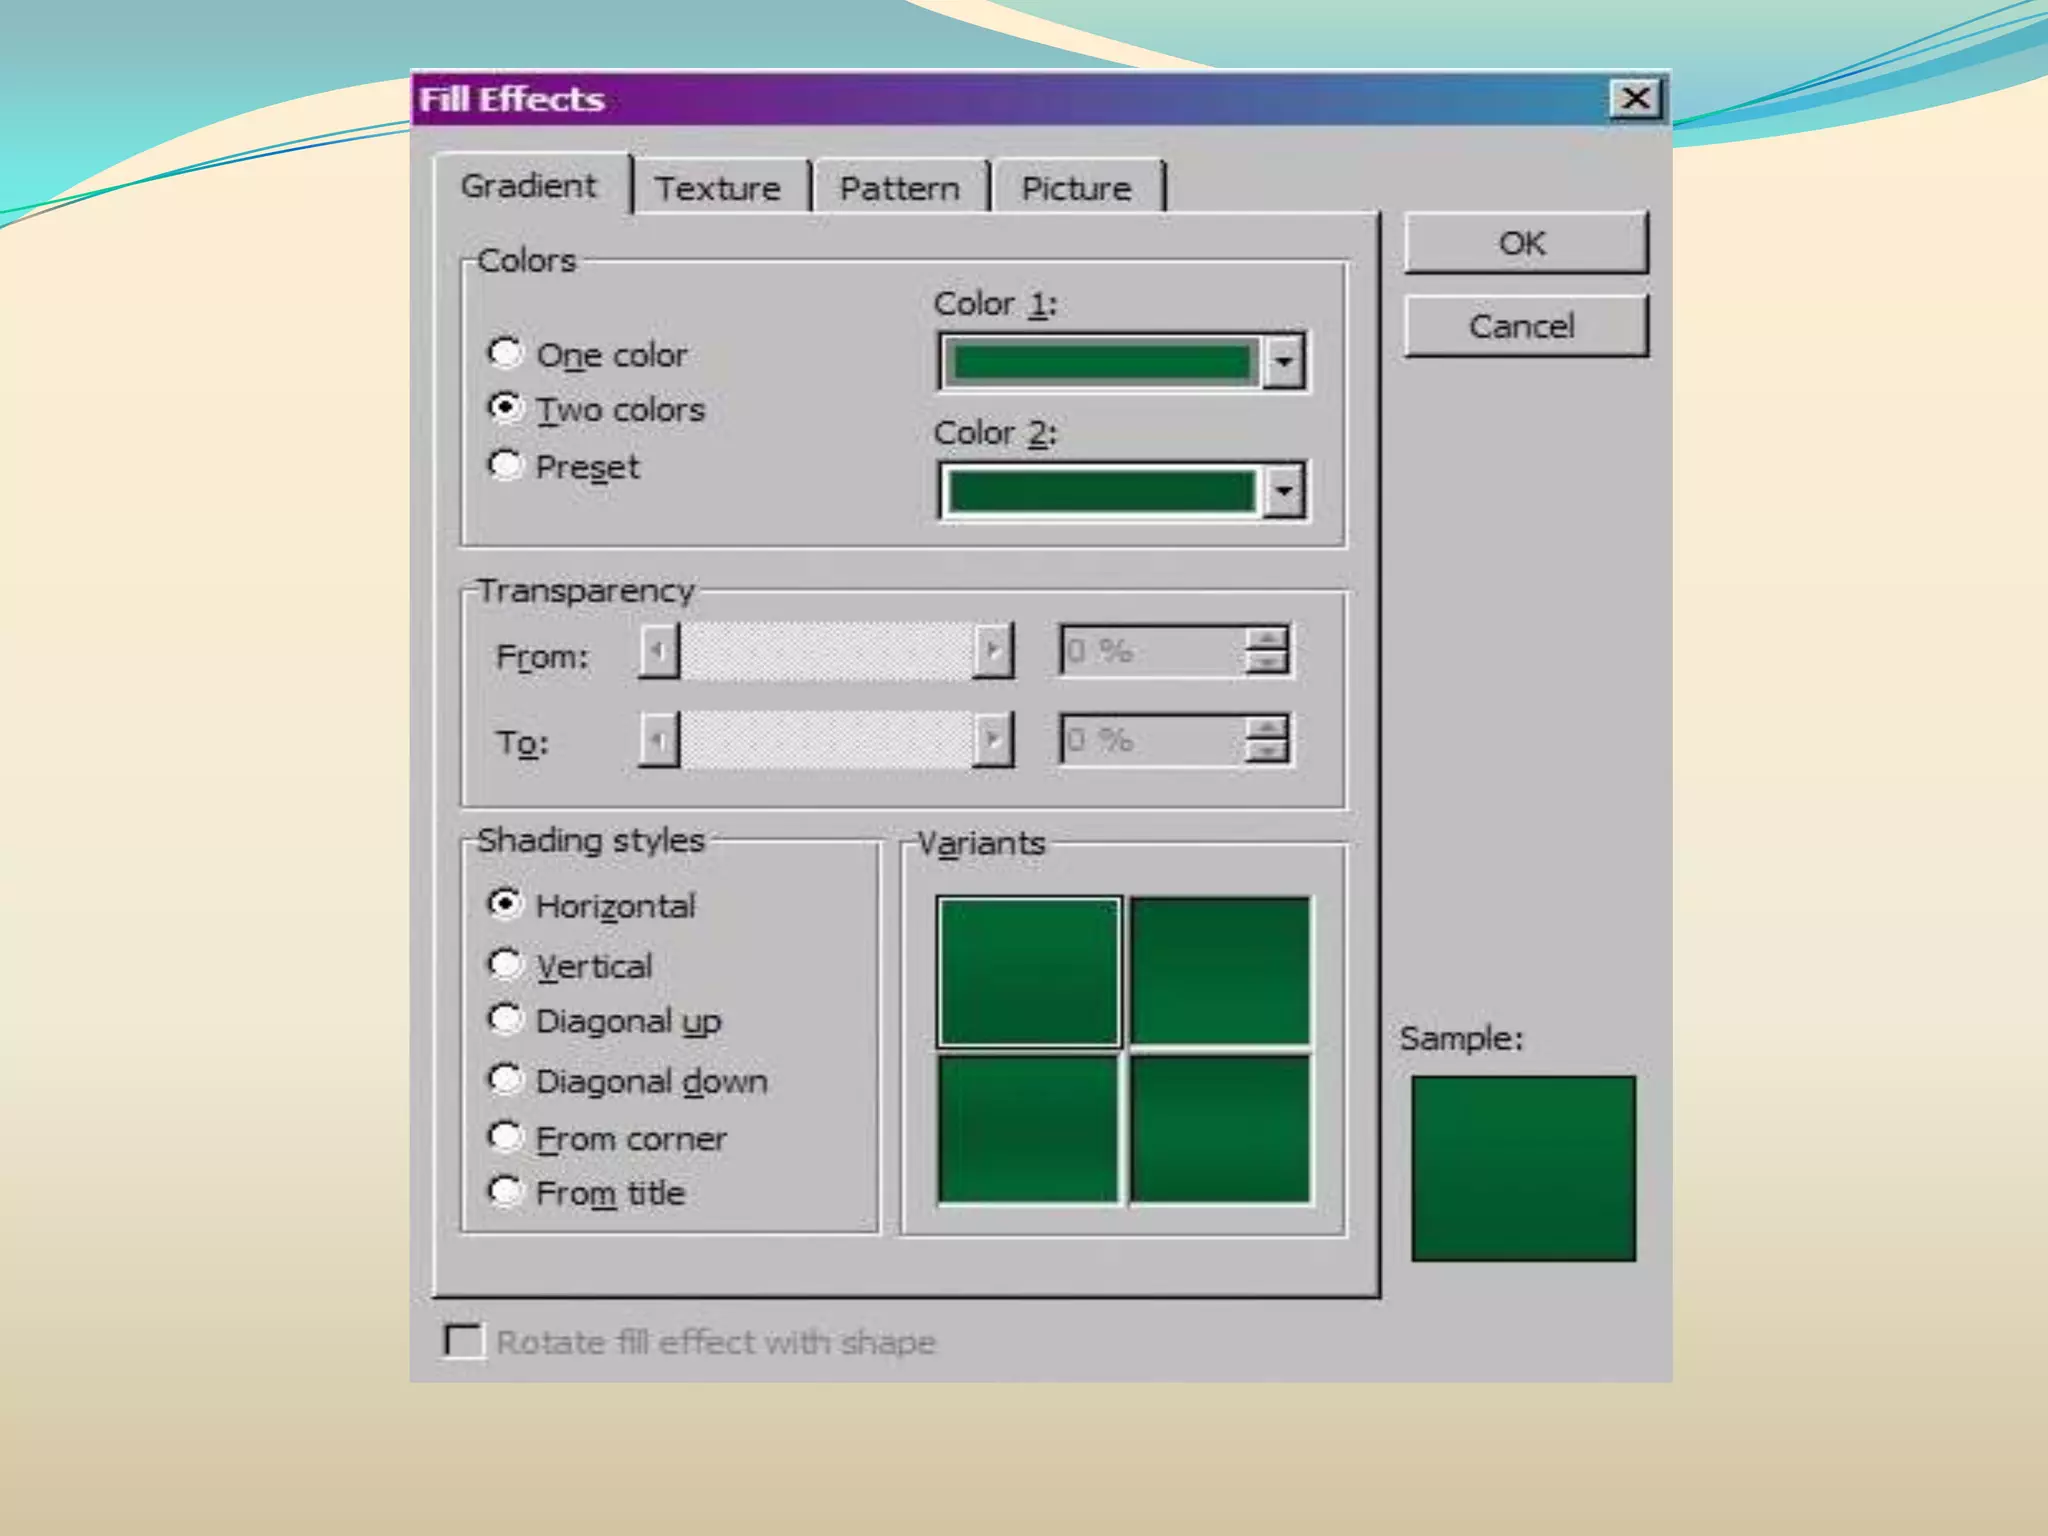Switch to the Texture tab
The height and width of the screenshot is (1536, 2048).
point(718,188)
